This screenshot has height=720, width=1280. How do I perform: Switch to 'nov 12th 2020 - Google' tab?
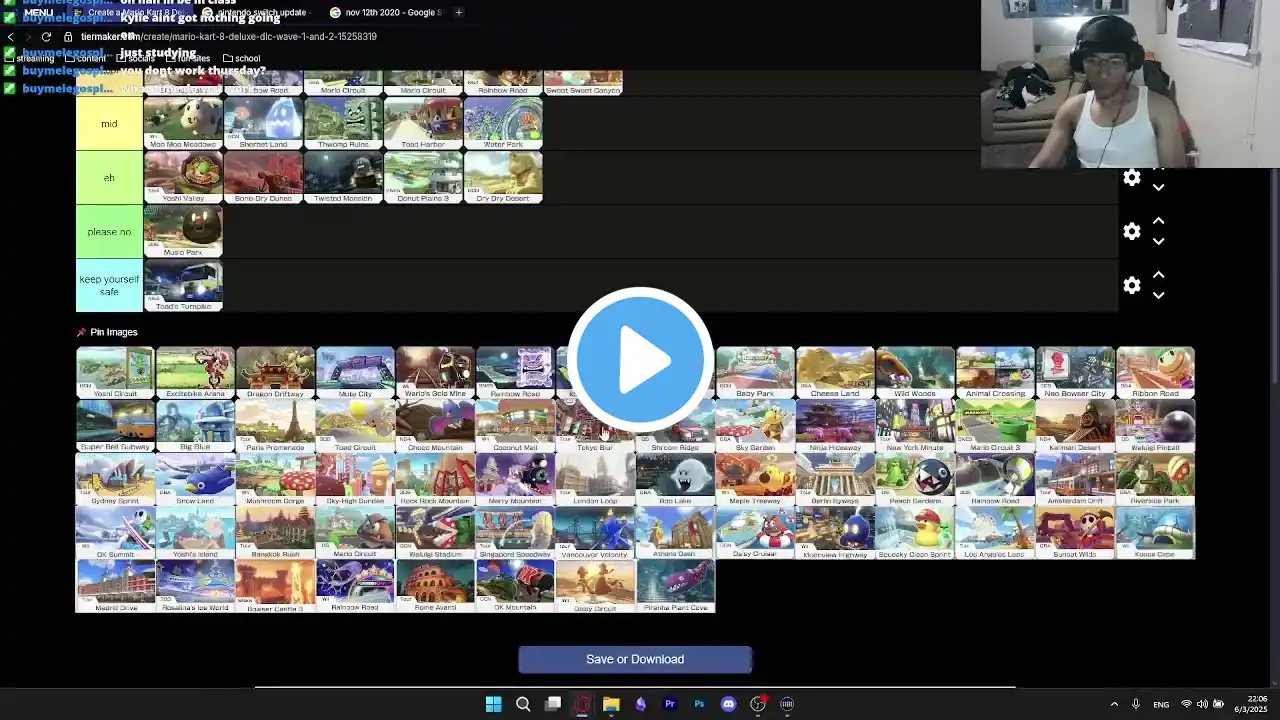(386, 12)
